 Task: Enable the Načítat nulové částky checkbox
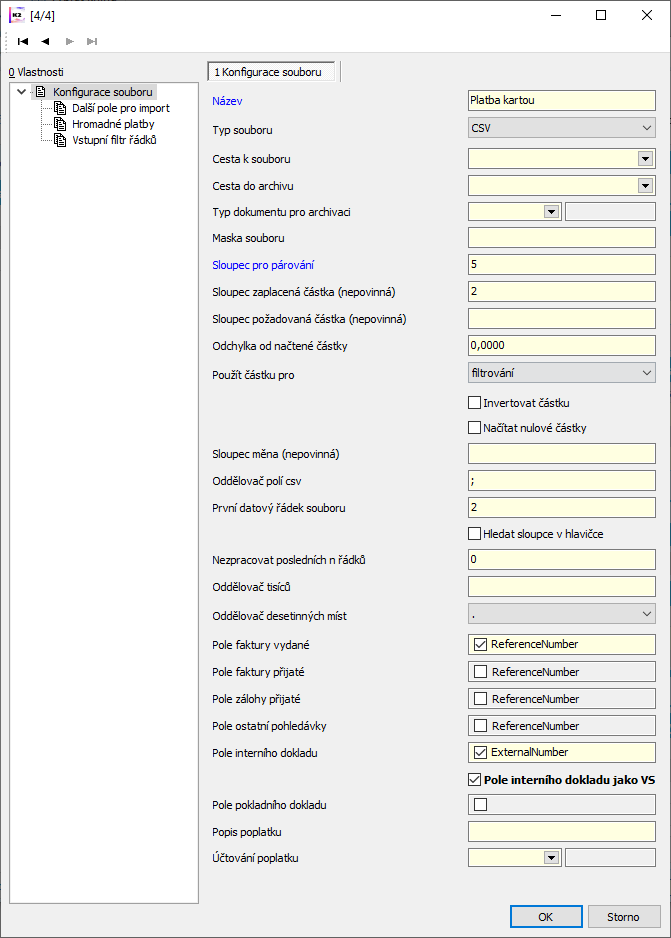474,428
